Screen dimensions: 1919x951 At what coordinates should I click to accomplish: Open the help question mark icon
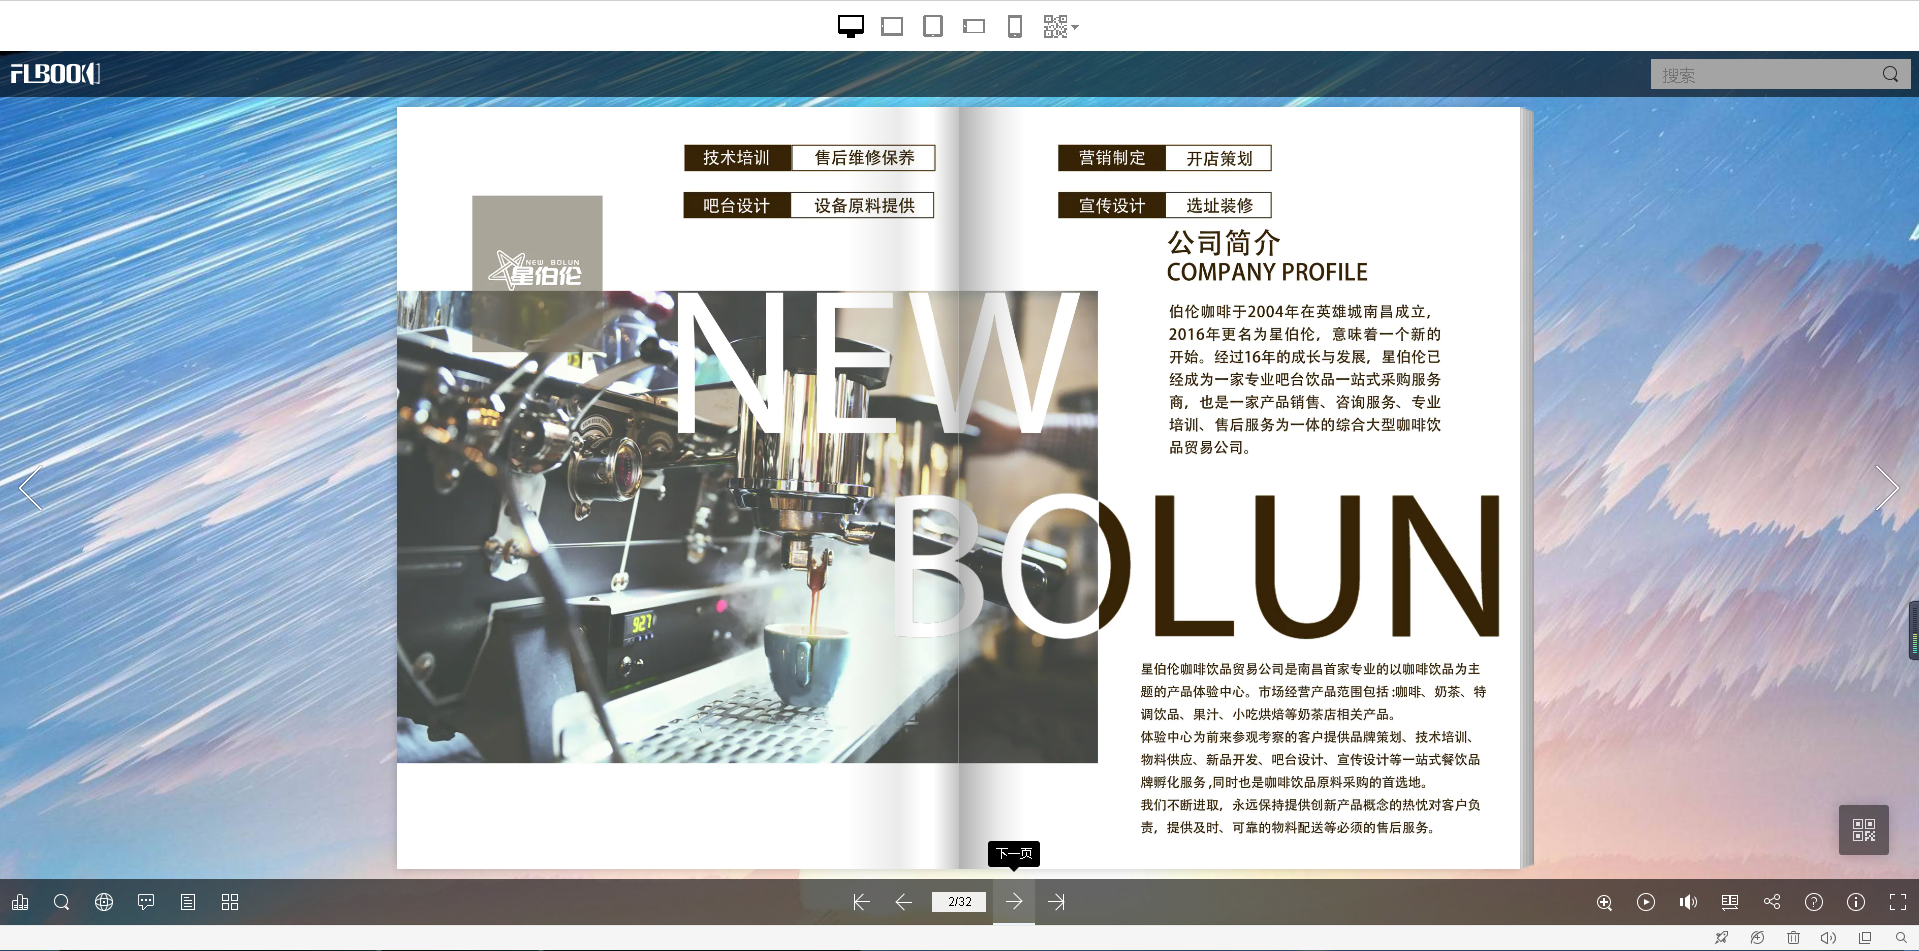[1814, 902]
